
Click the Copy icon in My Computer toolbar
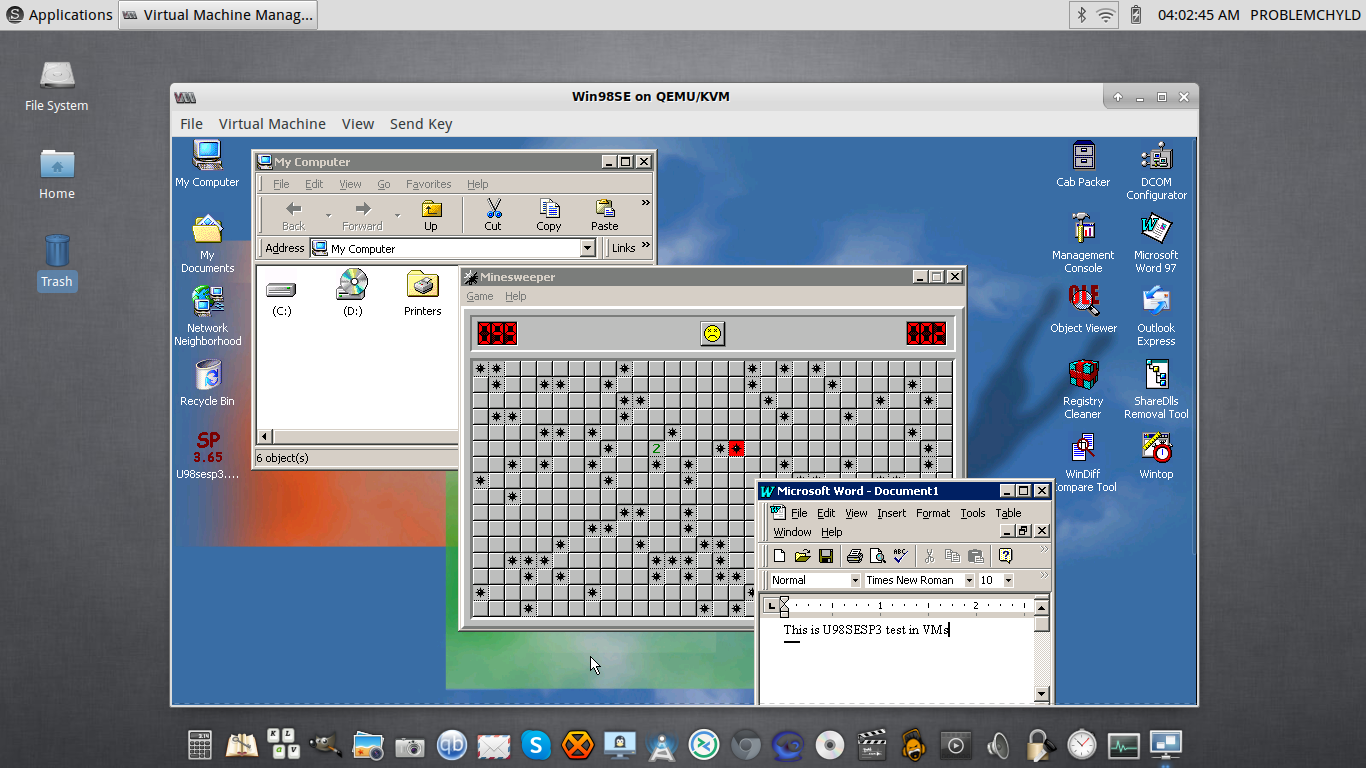pyautogui.click(x=549, y=214)
